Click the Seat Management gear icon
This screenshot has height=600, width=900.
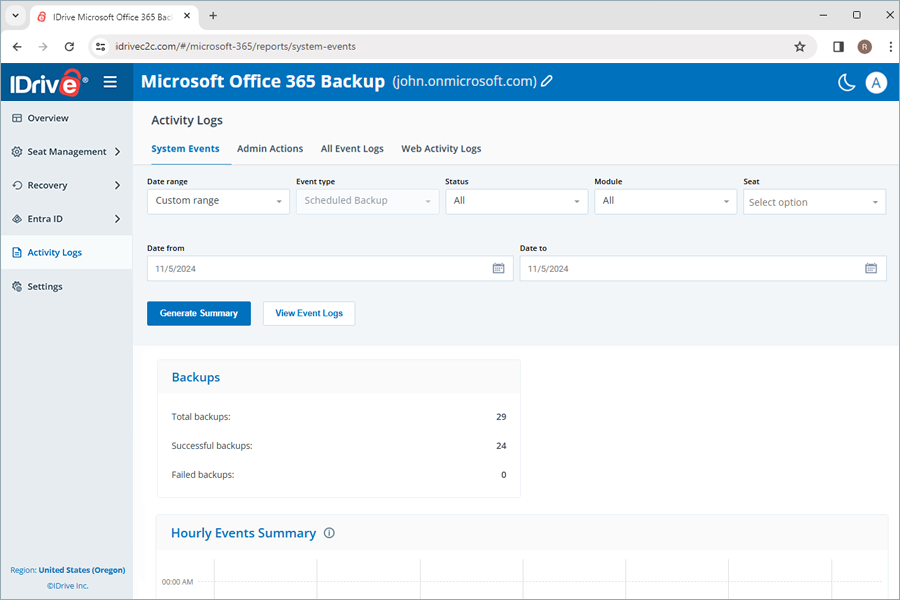tap(17, 152)
